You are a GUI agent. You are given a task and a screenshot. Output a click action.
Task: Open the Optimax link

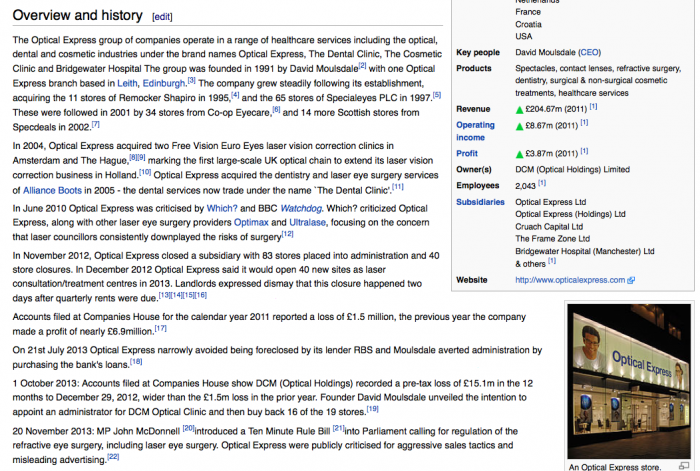click(251, 222)
